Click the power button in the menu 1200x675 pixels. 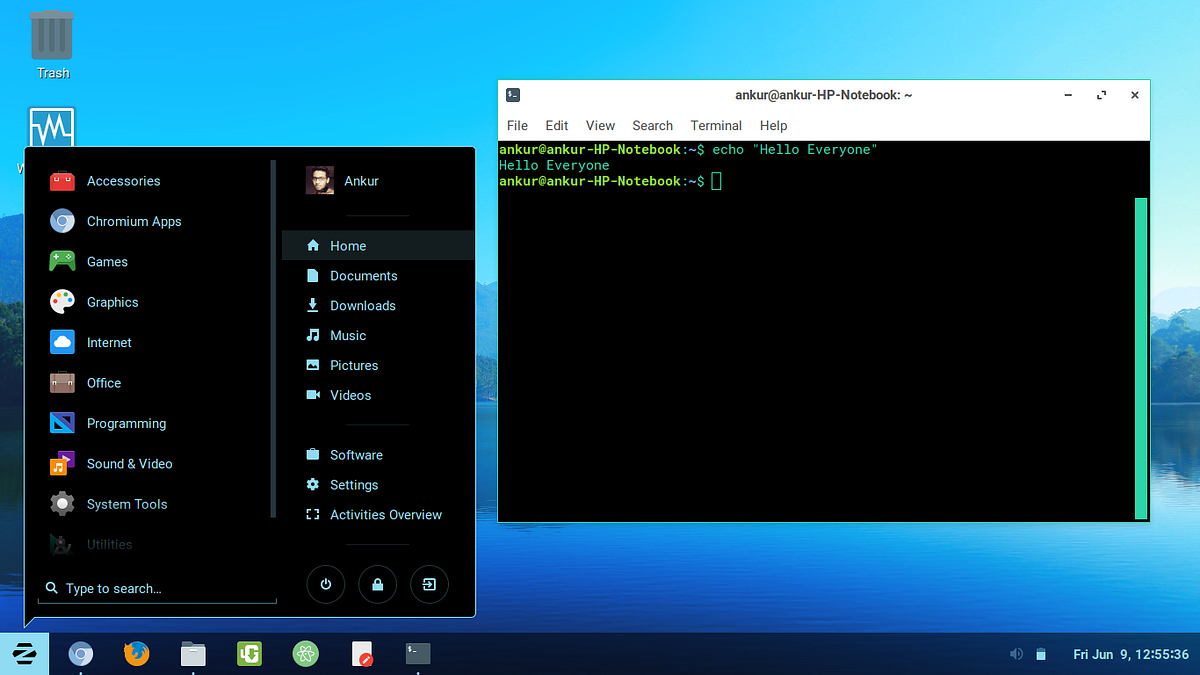point(325,584)
